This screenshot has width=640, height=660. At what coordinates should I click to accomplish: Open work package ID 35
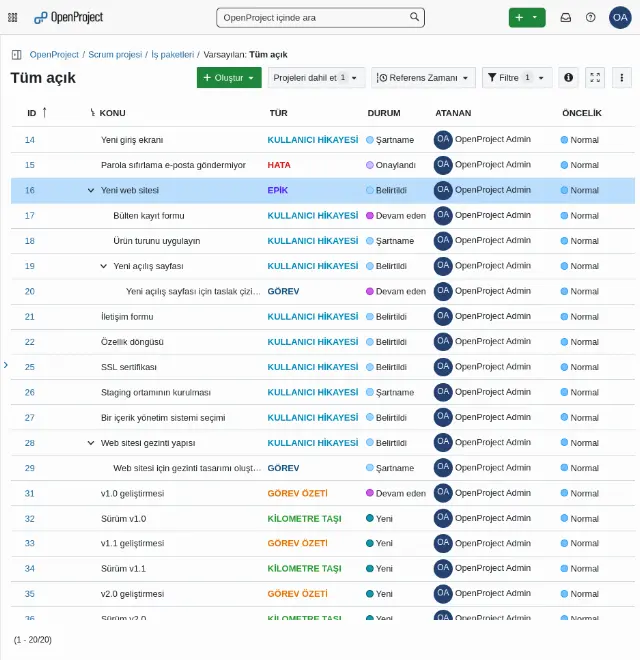click(29, 594)
